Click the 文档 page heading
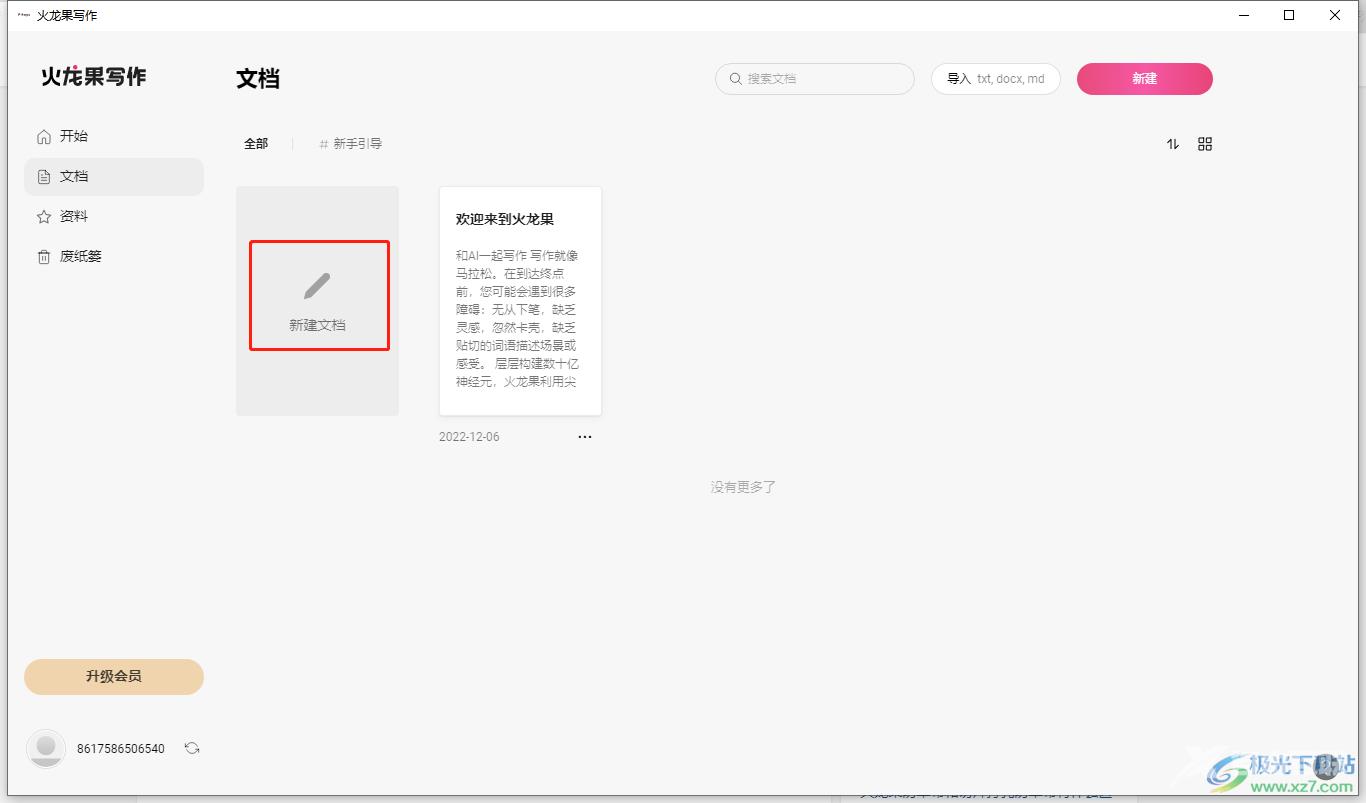The width and height of the screenshot is (1366, 803). click(x=258, y=79)
